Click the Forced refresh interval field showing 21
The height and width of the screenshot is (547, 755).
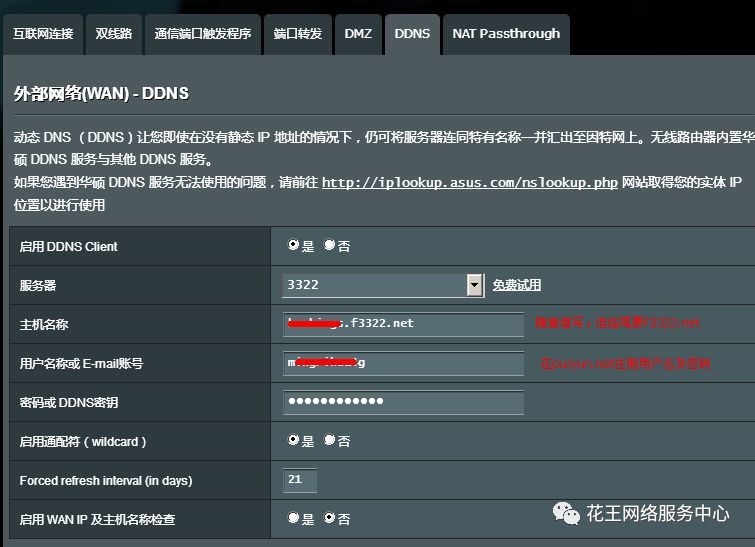(x=300, y=480)
